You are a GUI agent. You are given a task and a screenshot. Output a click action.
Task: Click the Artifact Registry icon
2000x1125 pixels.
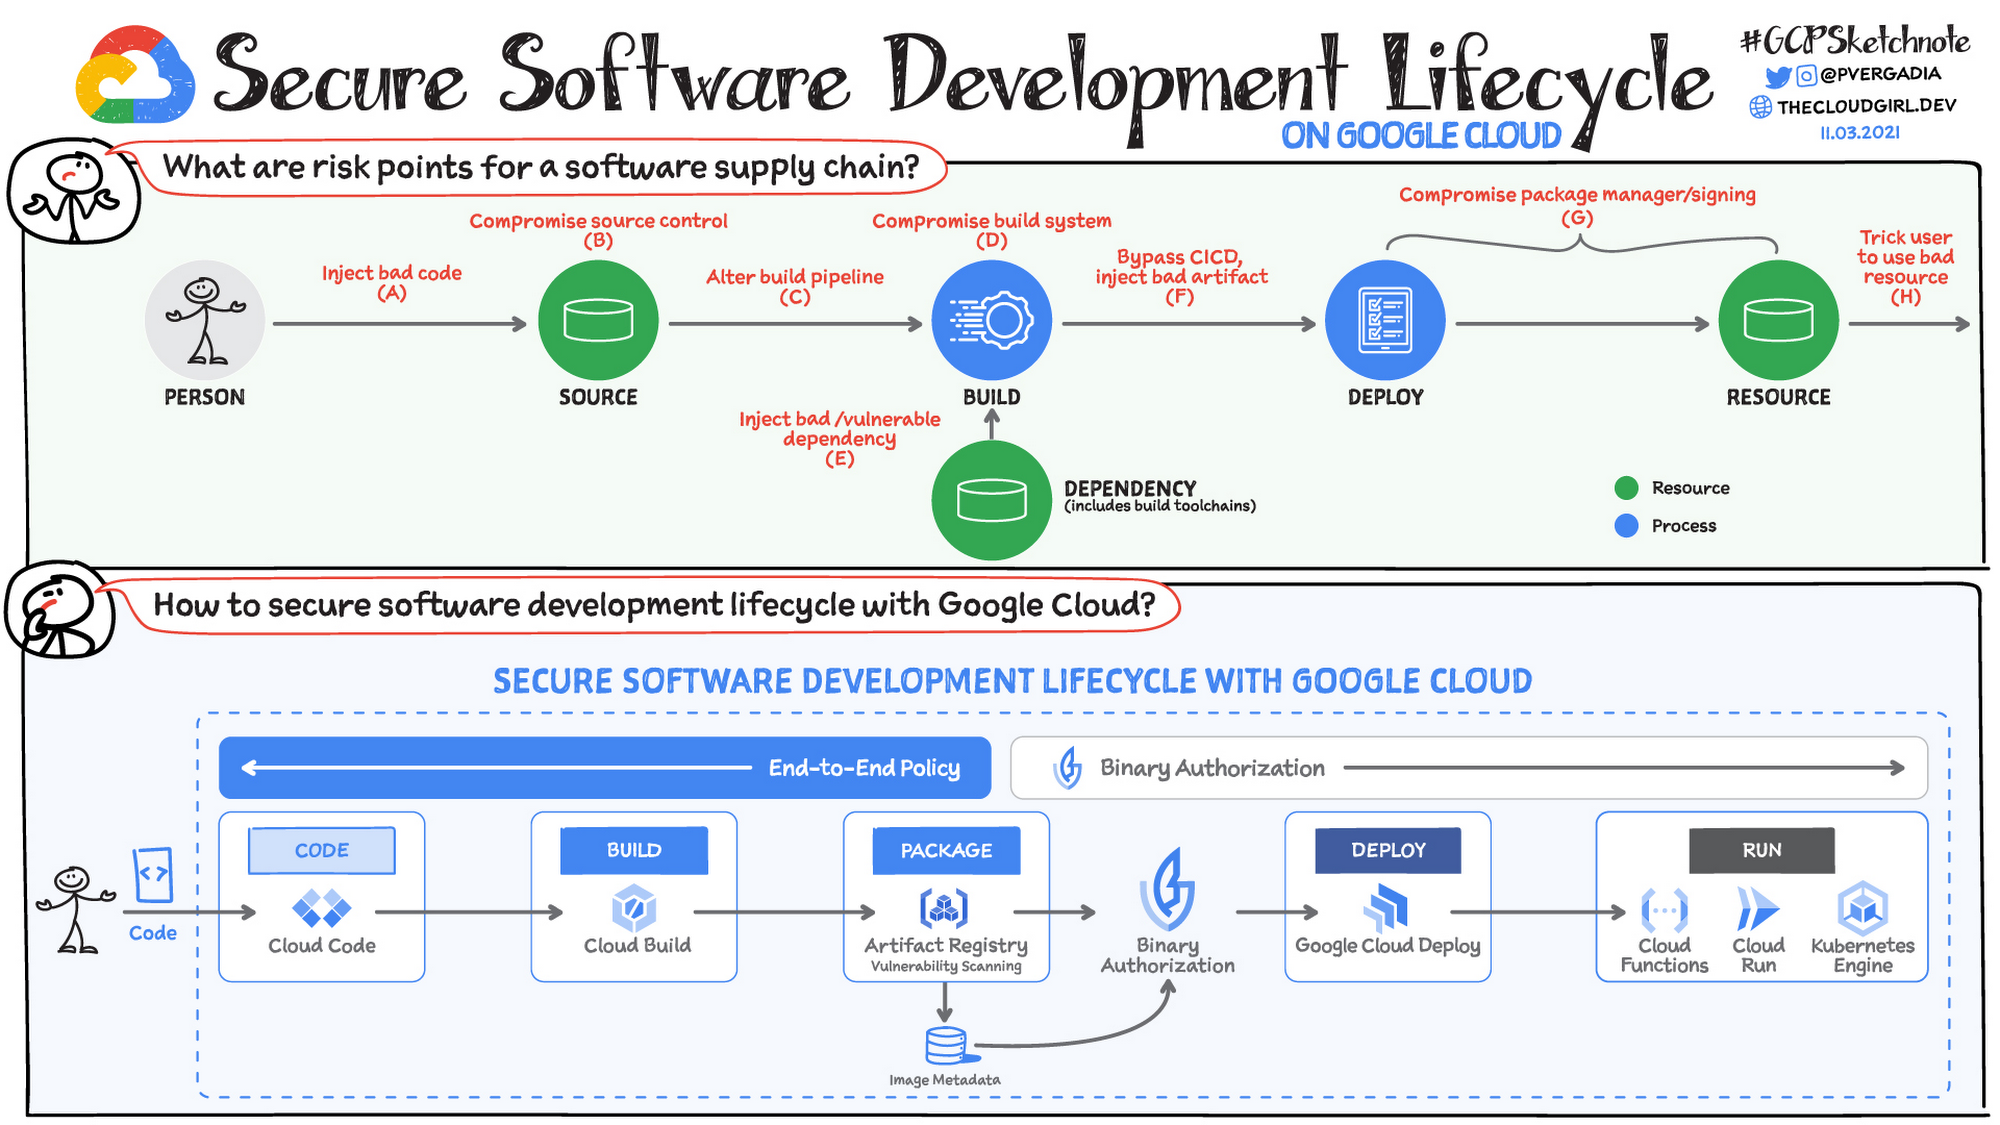(944, 908)
